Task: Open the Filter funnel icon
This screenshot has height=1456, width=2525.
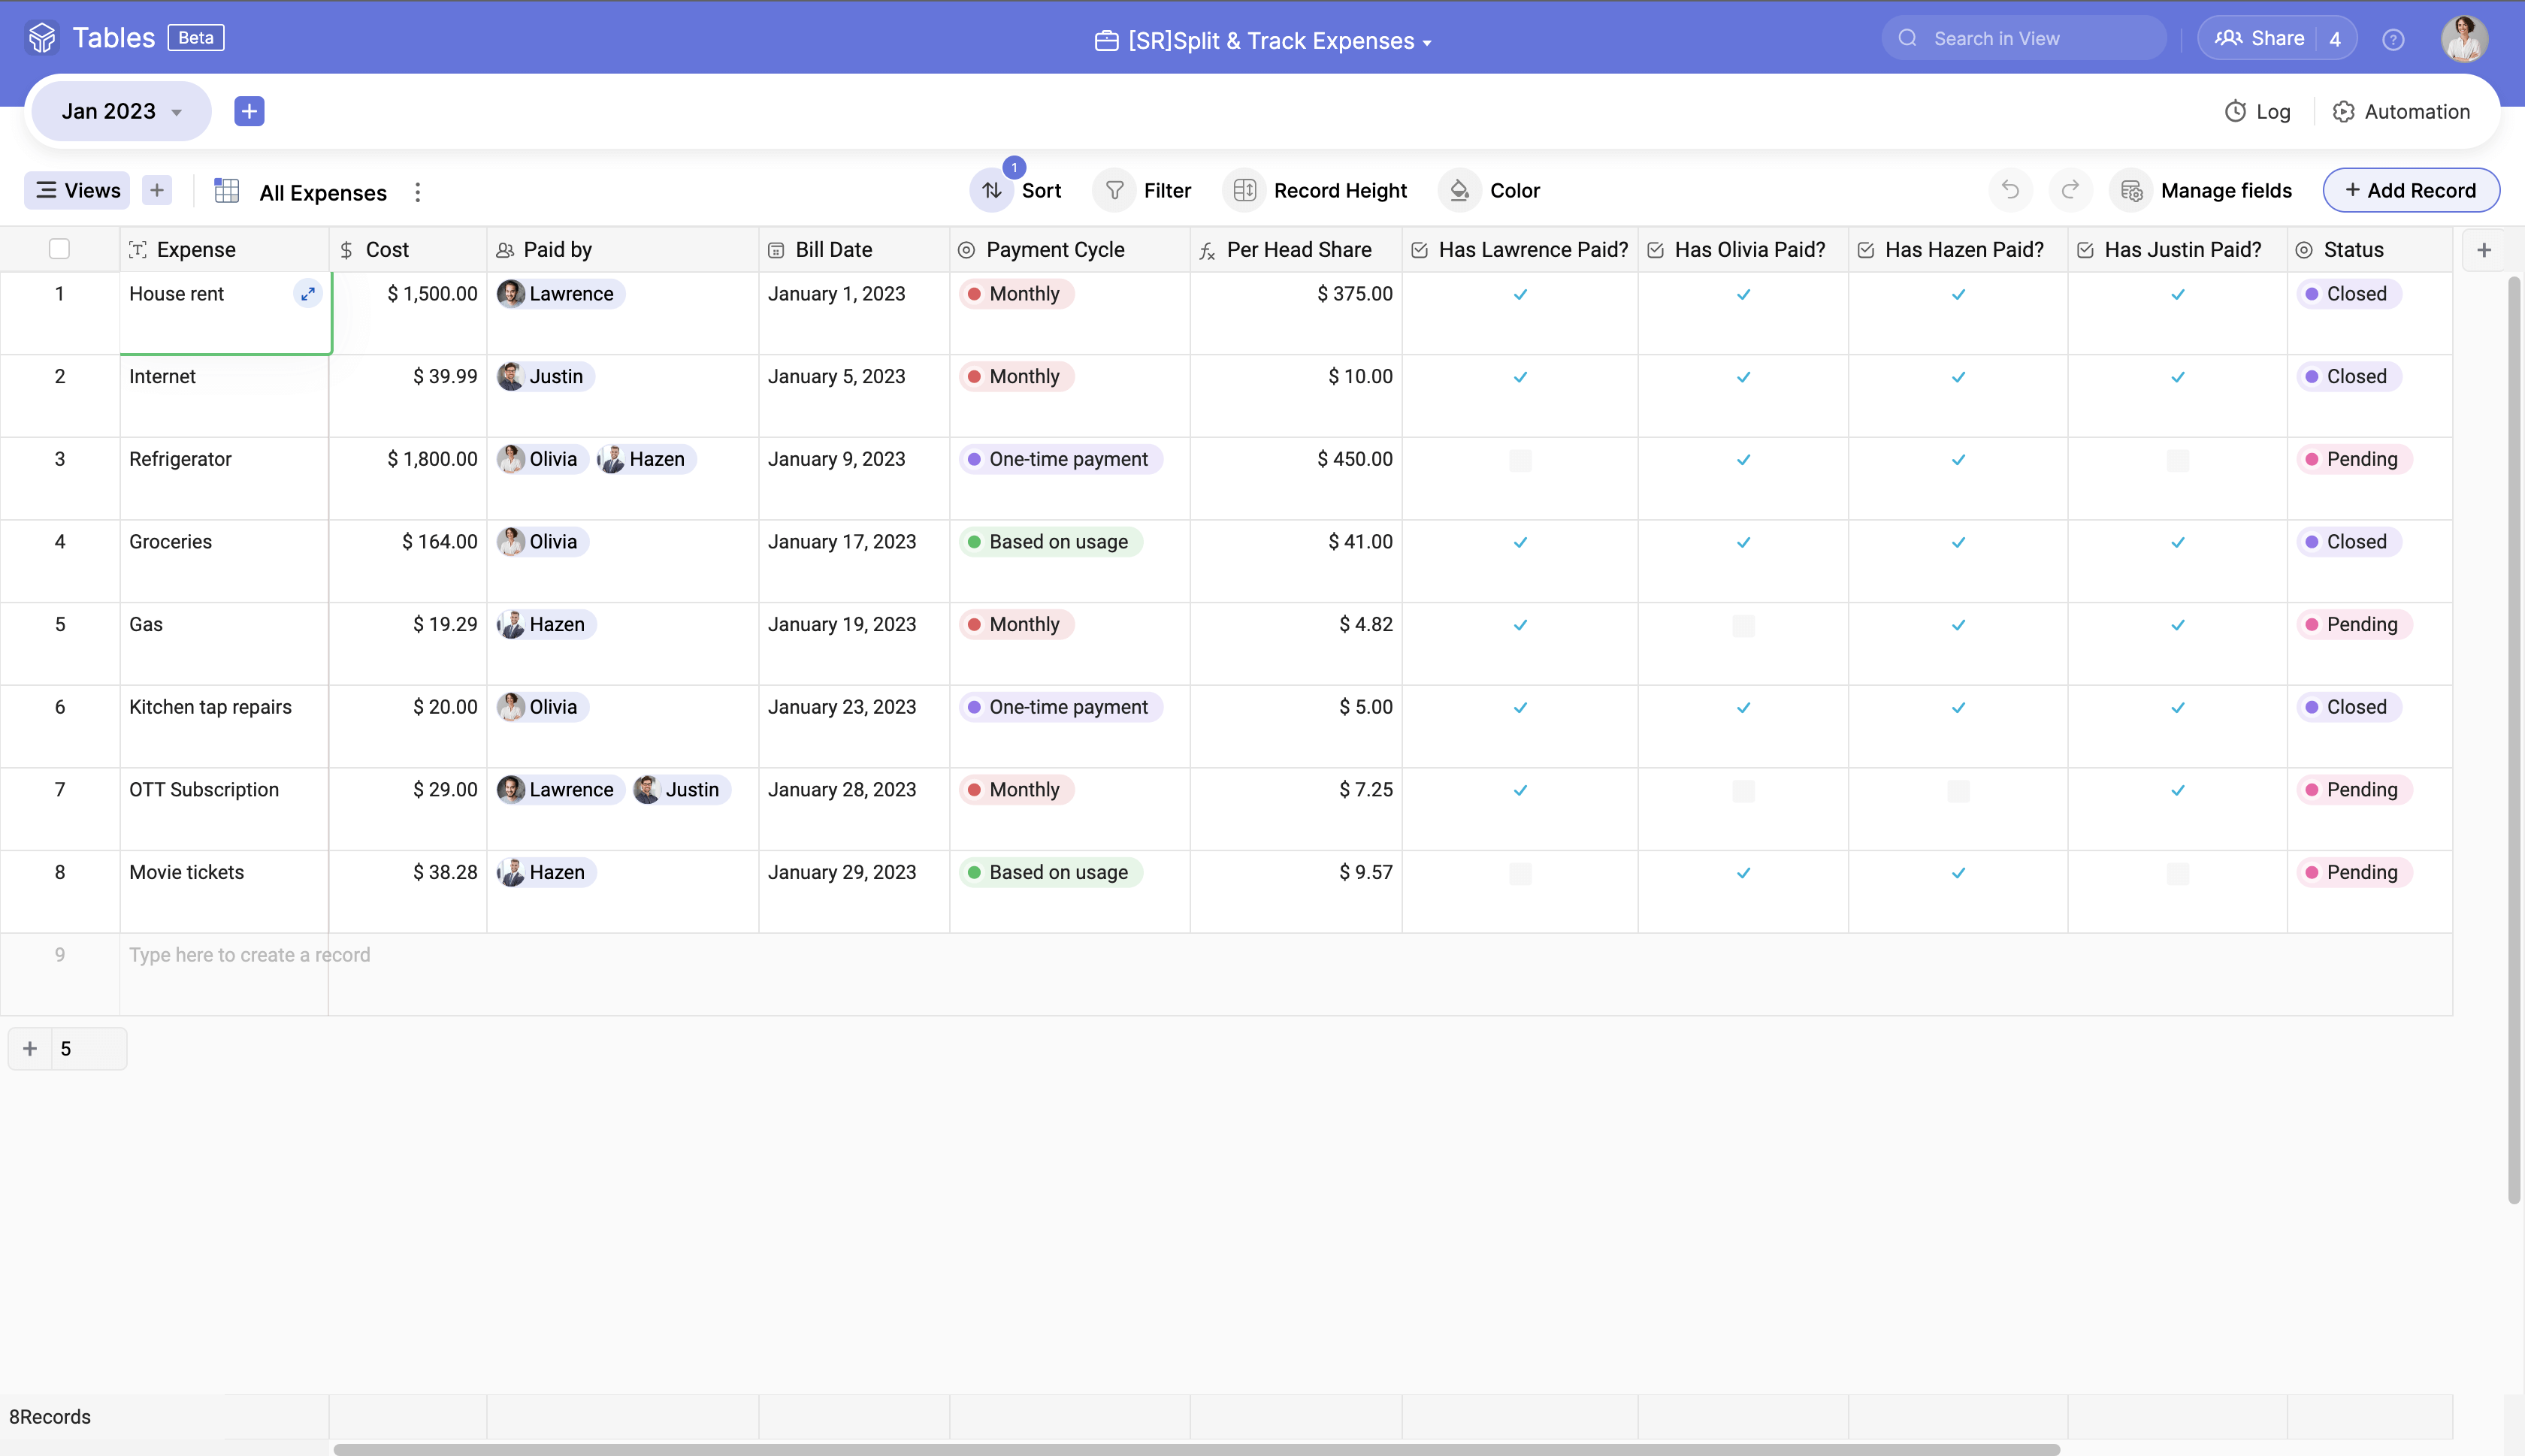Action: pos(1114,190)
